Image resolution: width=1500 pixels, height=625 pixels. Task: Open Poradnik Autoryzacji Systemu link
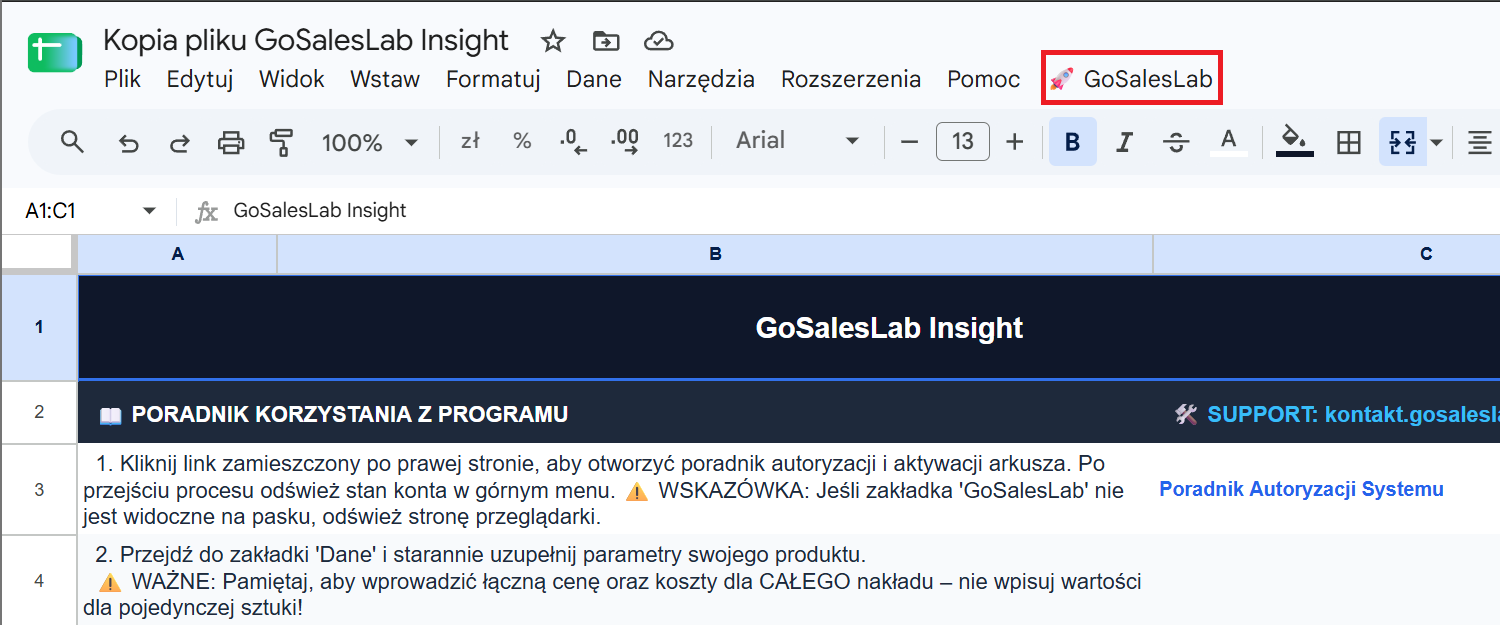point(1301,489)
